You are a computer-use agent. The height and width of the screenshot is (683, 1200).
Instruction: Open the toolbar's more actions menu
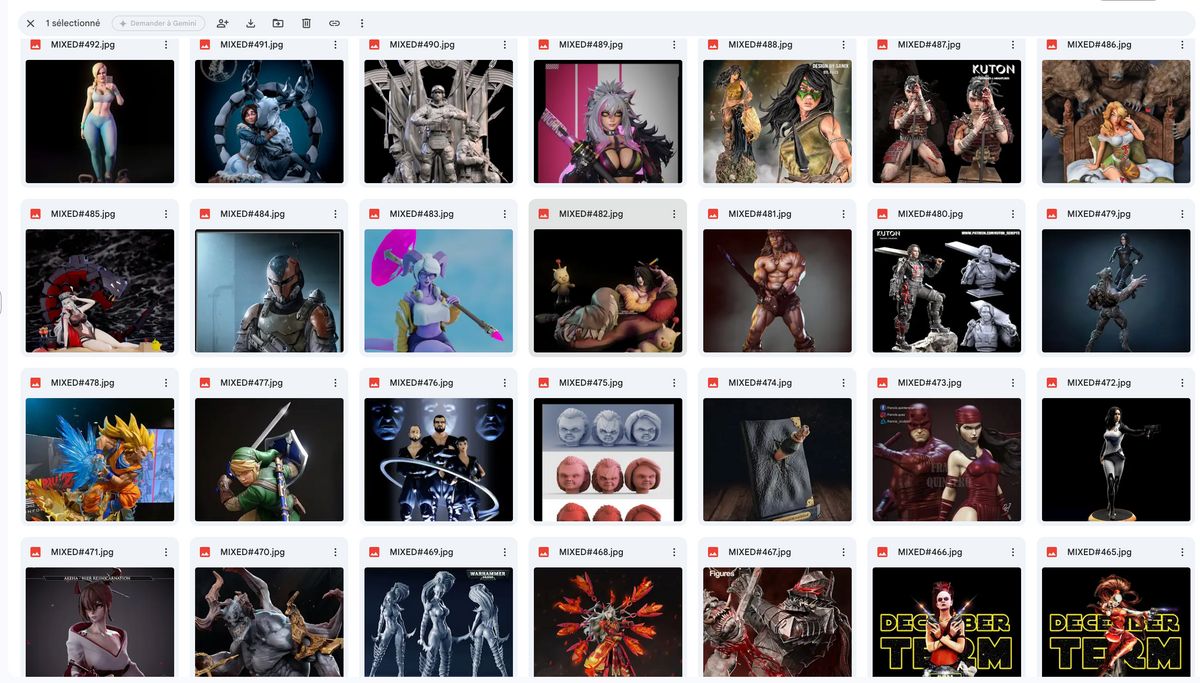pyautogui.click(x=362, y=23)
